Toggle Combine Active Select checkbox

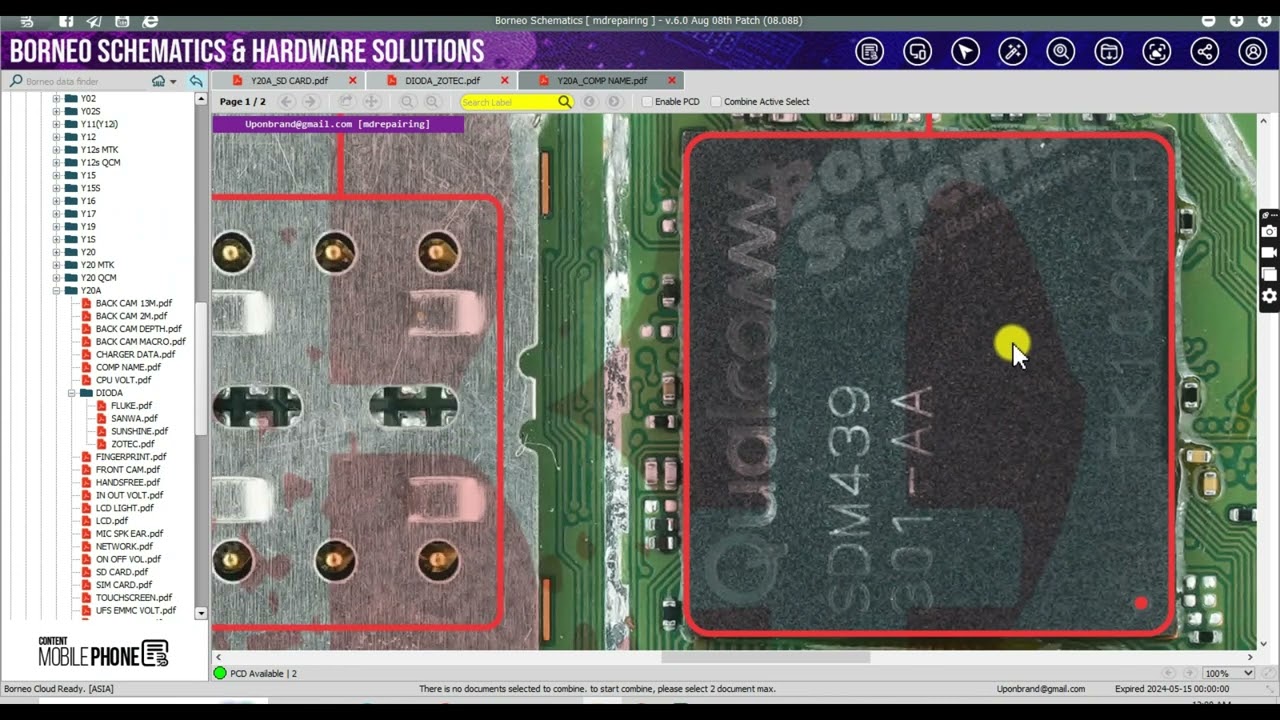coord(715,102)
